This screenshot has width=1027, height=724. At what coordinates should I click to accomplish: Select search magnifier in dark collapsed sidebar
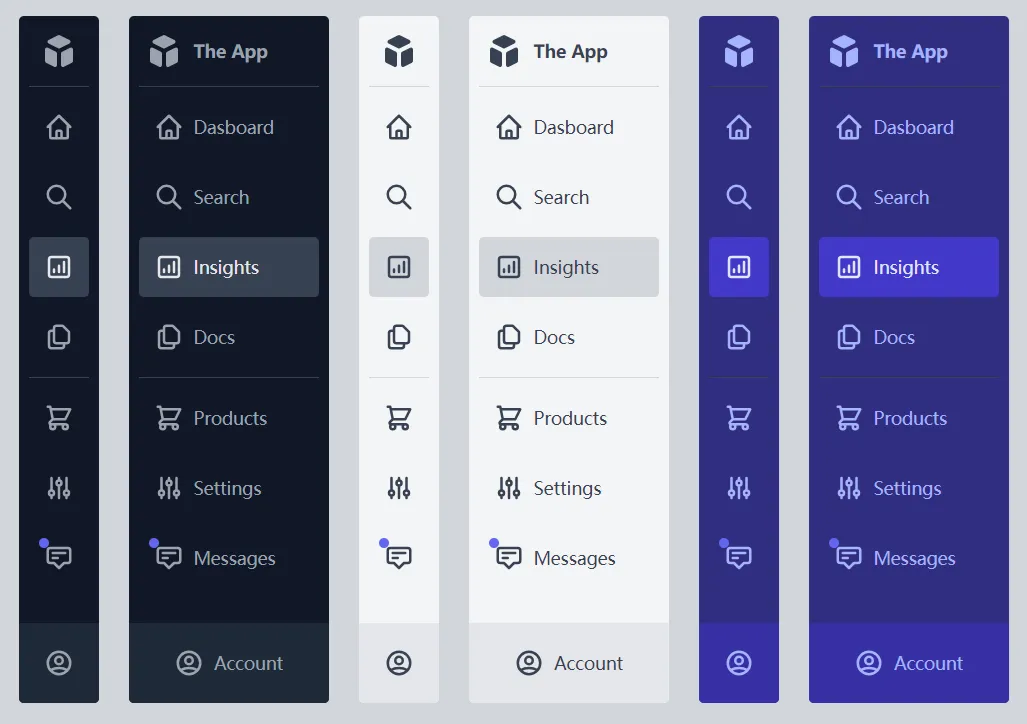point(59,197)
